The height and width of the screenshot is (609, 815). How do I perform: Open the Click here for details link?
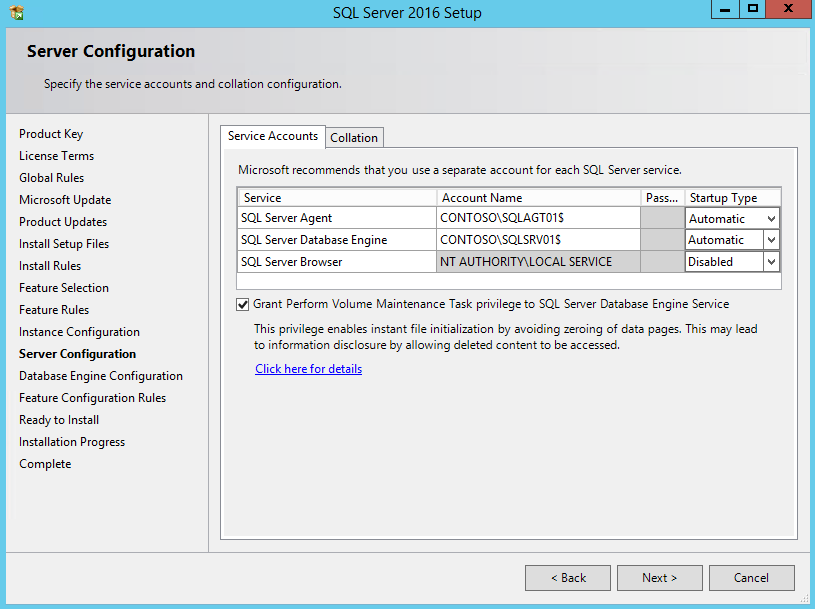pos(308,369)
